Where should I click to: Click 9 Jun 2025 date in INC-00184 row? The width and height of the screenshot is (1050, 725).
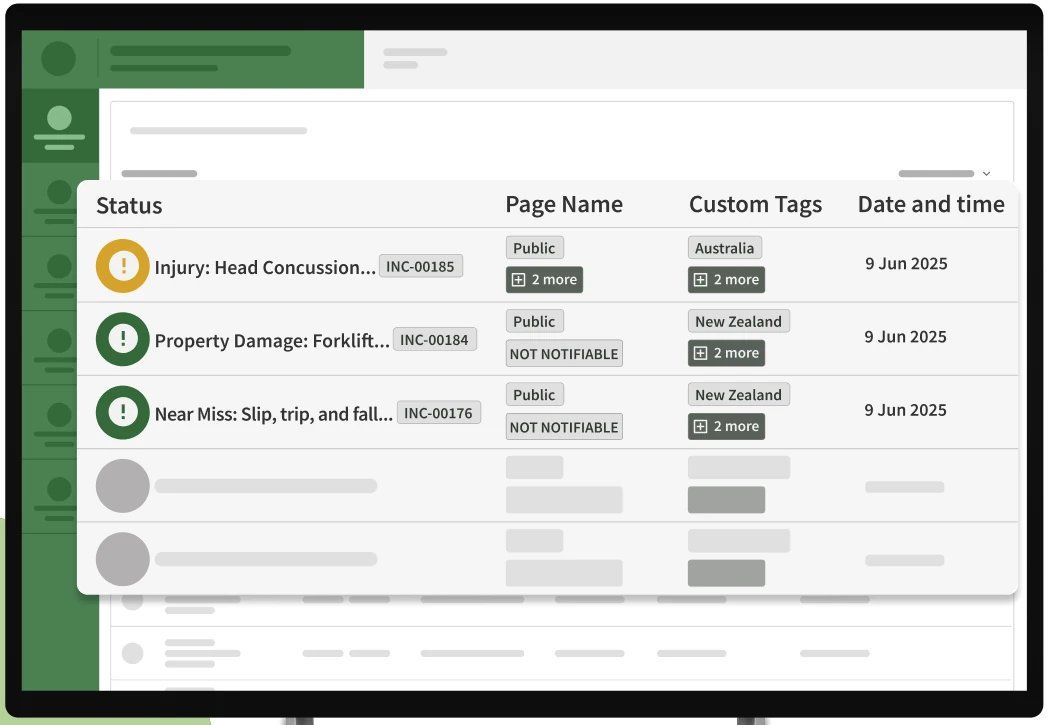(x=905, y=337)
